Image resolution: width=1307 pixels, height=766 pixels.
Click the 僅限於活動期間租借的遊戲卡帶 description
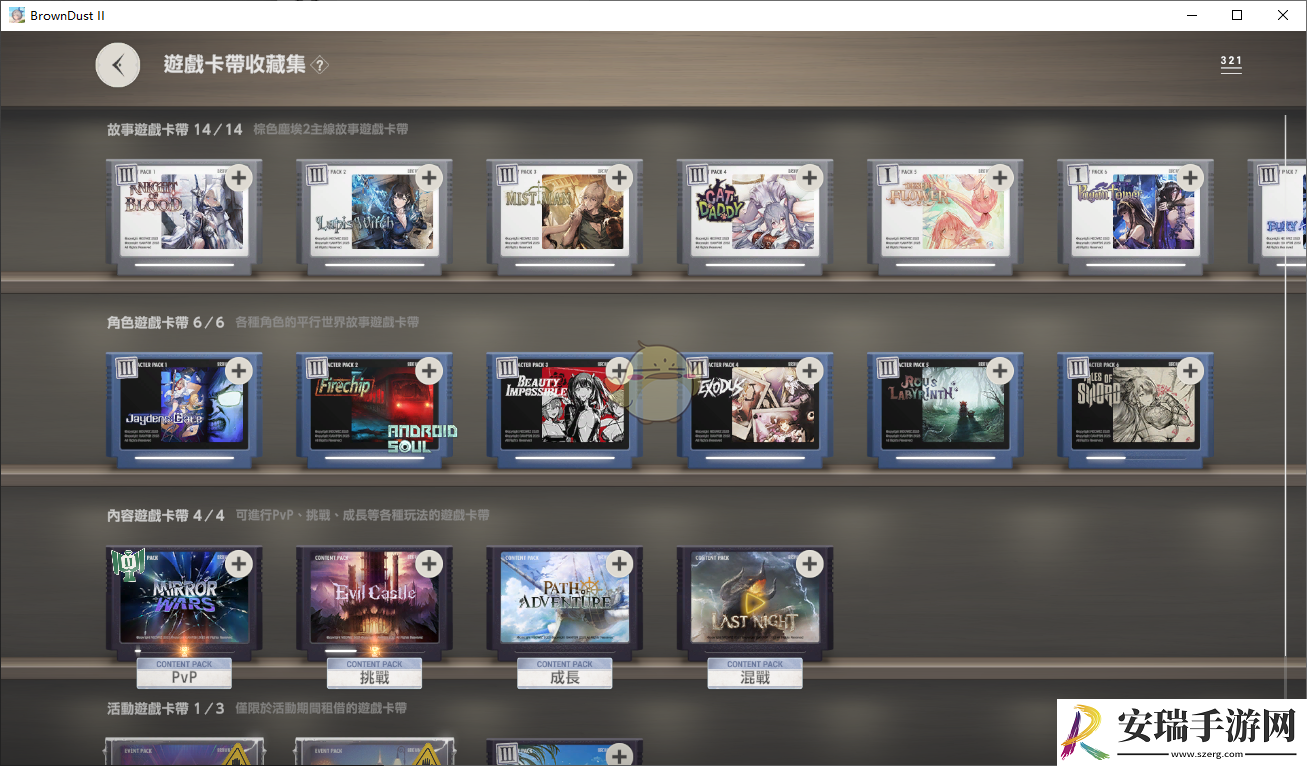(321, 708)
